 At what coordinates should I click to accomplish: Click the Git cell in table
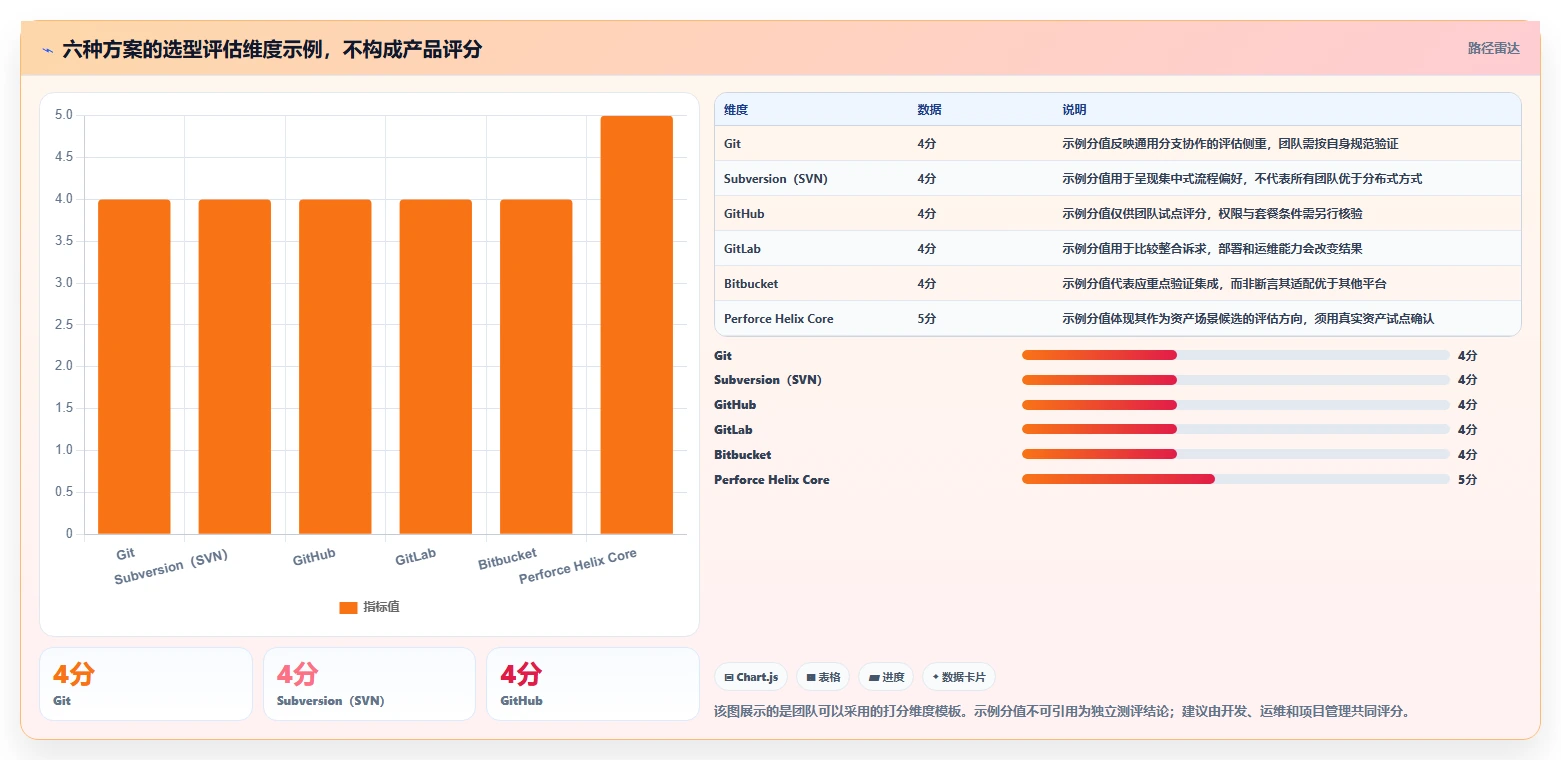[732, 143]
